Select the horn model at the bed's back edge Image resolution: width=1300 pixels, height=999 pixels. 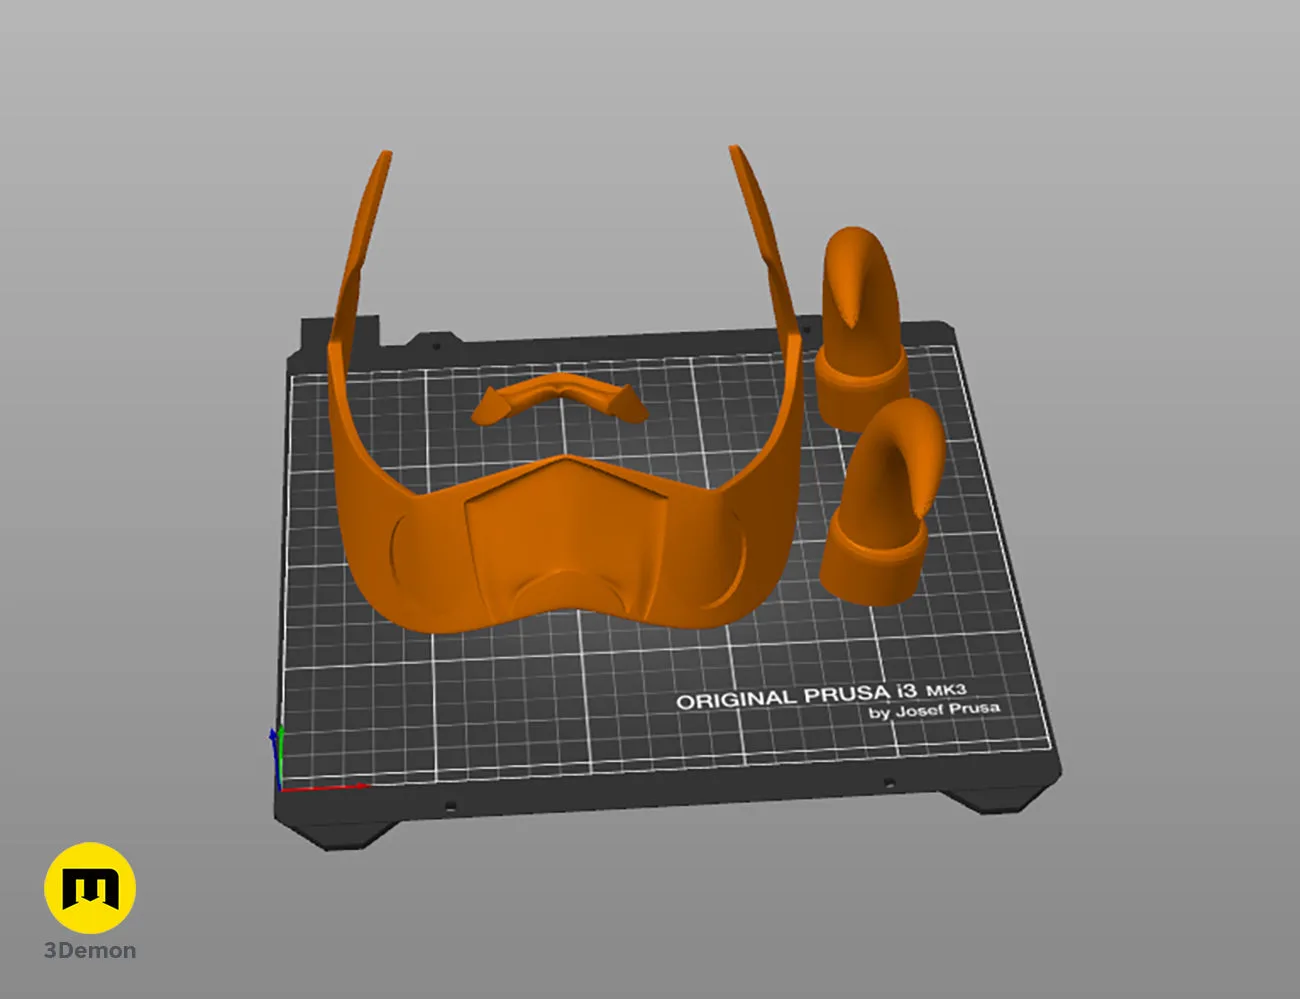(x=863, y=327)
